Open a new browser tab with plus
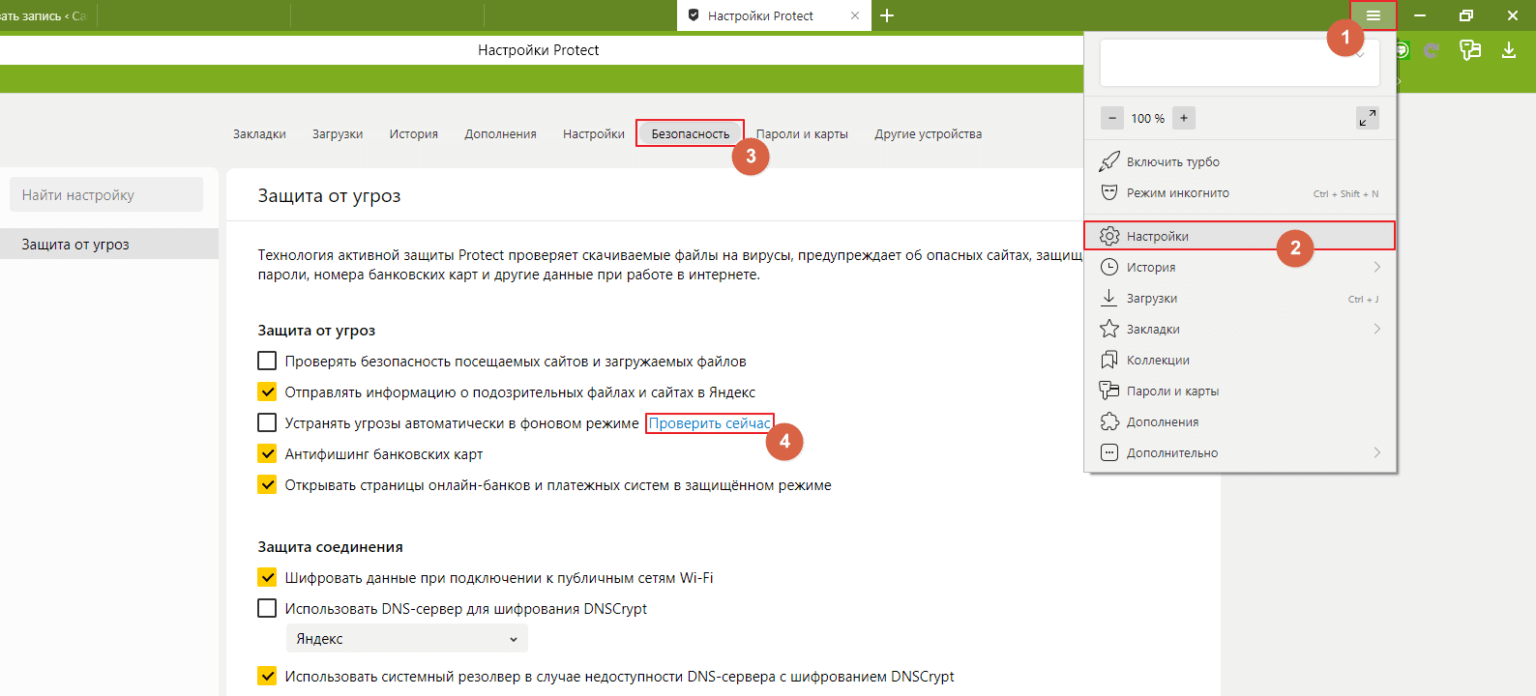The width and height of the screenshot is (1536, 696). tap(887, 16)
